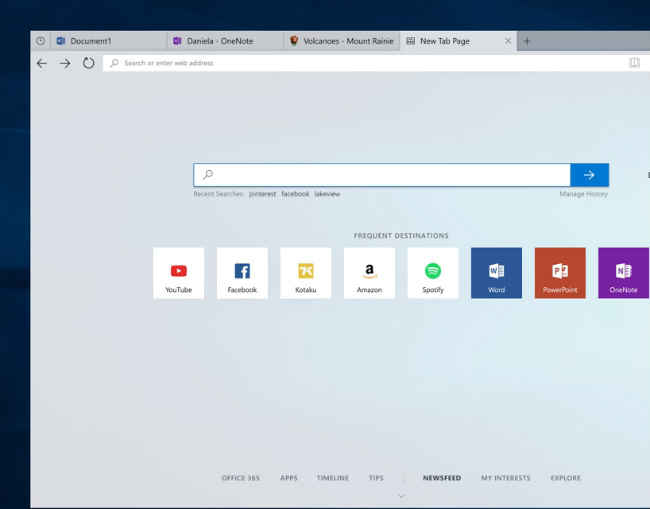Click the page icon on New Tab Page tab
The height and width of the screenshot is (509, 650).
click(x=411, y=41)
